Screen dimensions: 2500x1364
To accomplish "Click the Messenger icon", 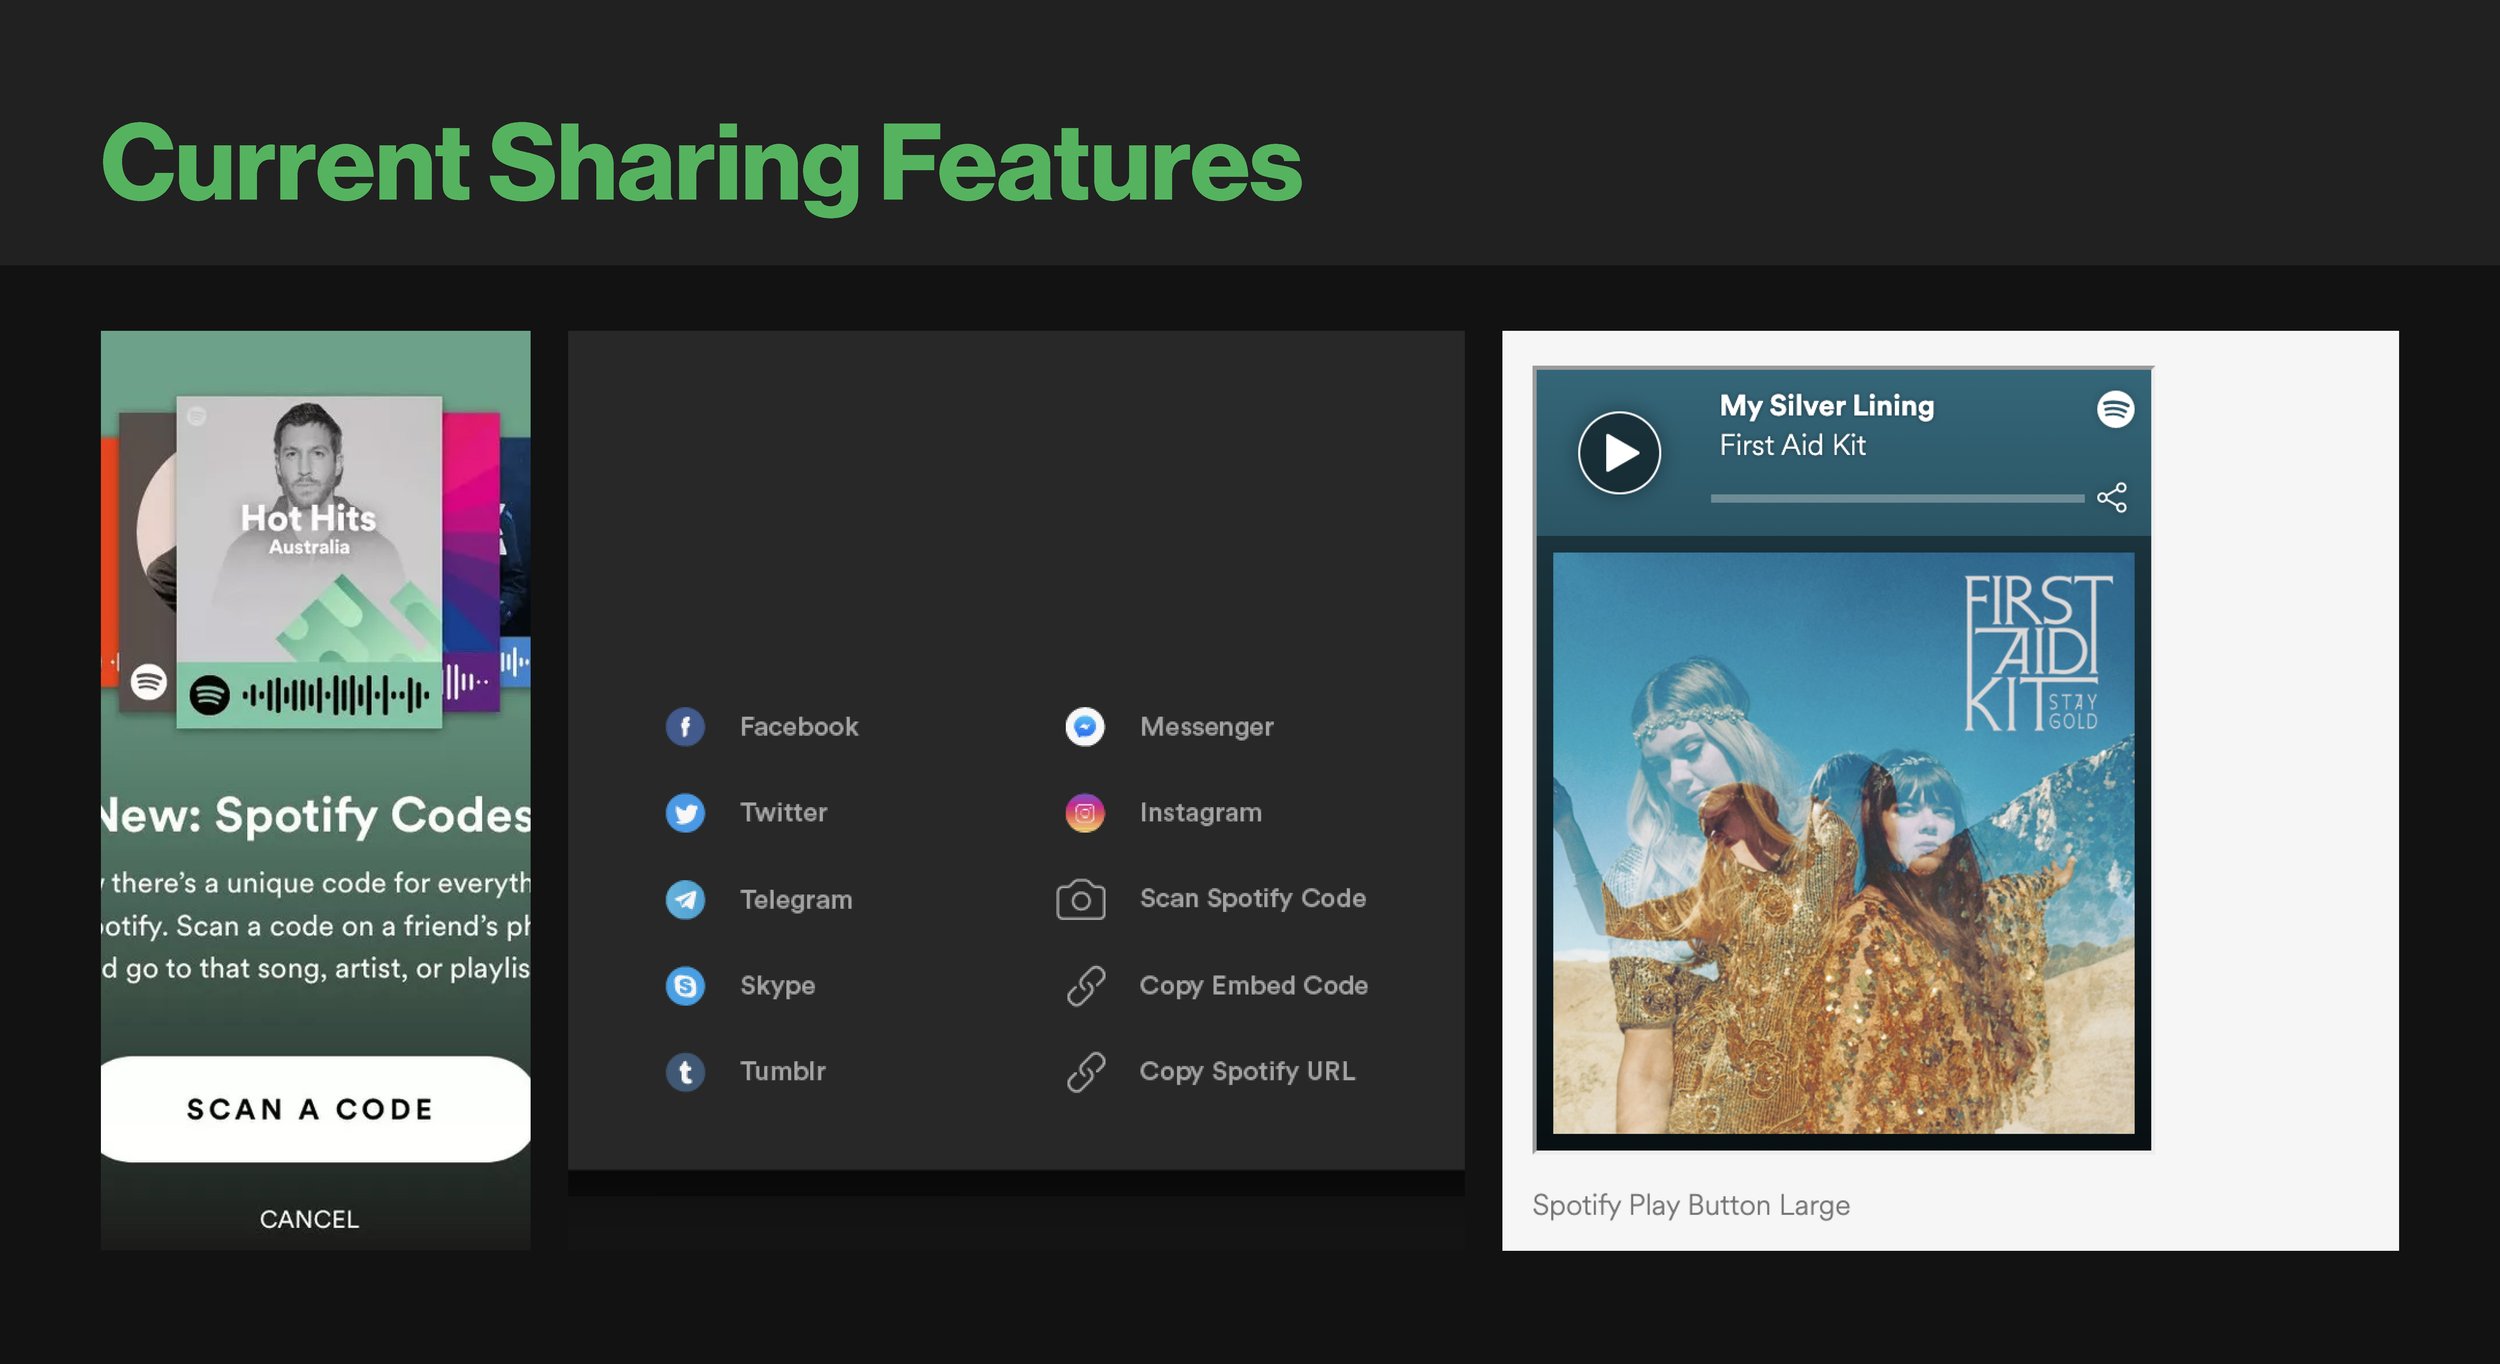I will click(1084, 727).
